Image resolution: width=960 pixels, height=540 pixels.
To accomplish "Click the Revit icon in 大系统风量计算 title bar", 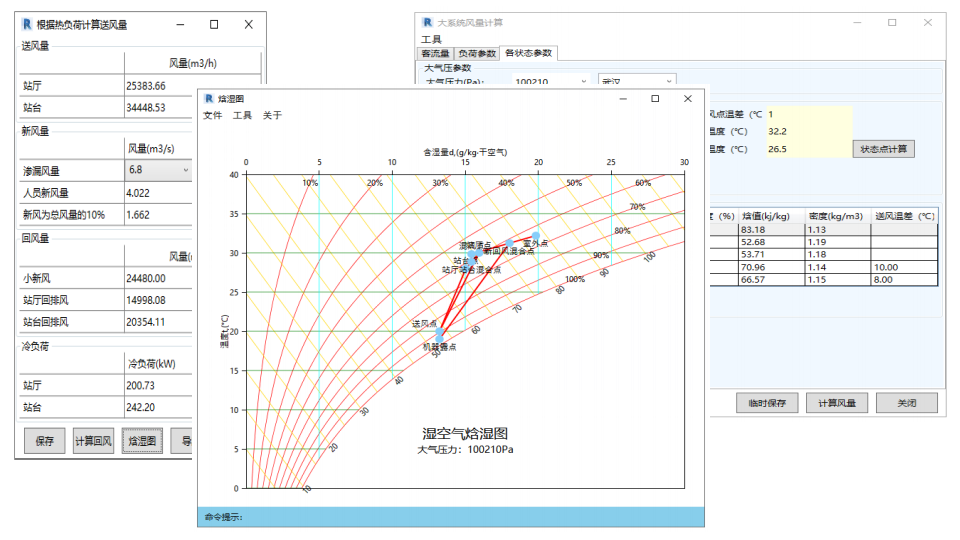I will point(427,23).
